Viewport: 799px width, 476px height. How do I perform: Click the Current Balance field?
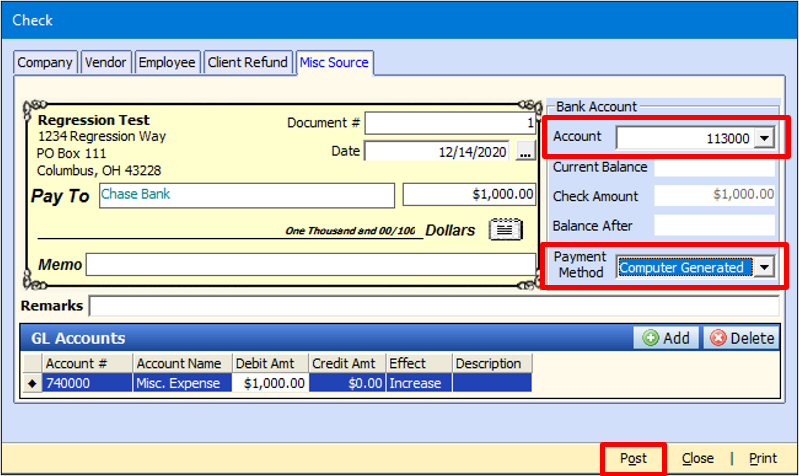(714, 167)
